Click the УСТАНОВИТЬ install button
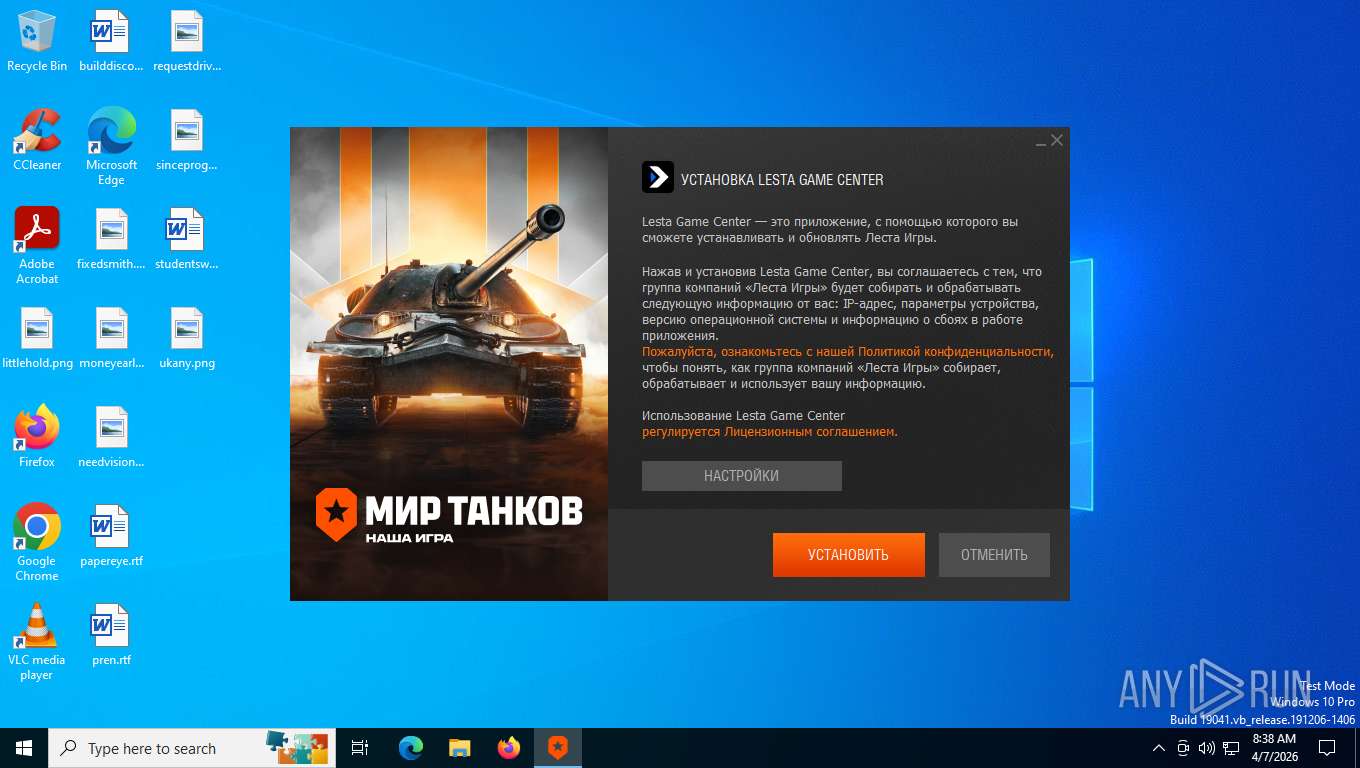 tap(848, 555)
